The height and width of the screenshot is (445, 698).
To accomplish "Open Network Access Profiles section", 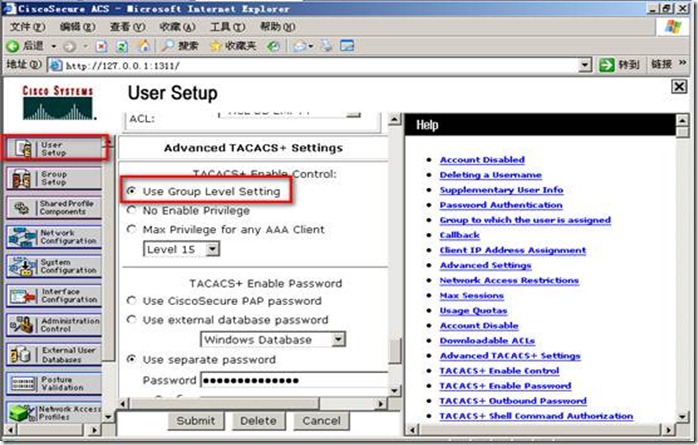I will 54,413.
